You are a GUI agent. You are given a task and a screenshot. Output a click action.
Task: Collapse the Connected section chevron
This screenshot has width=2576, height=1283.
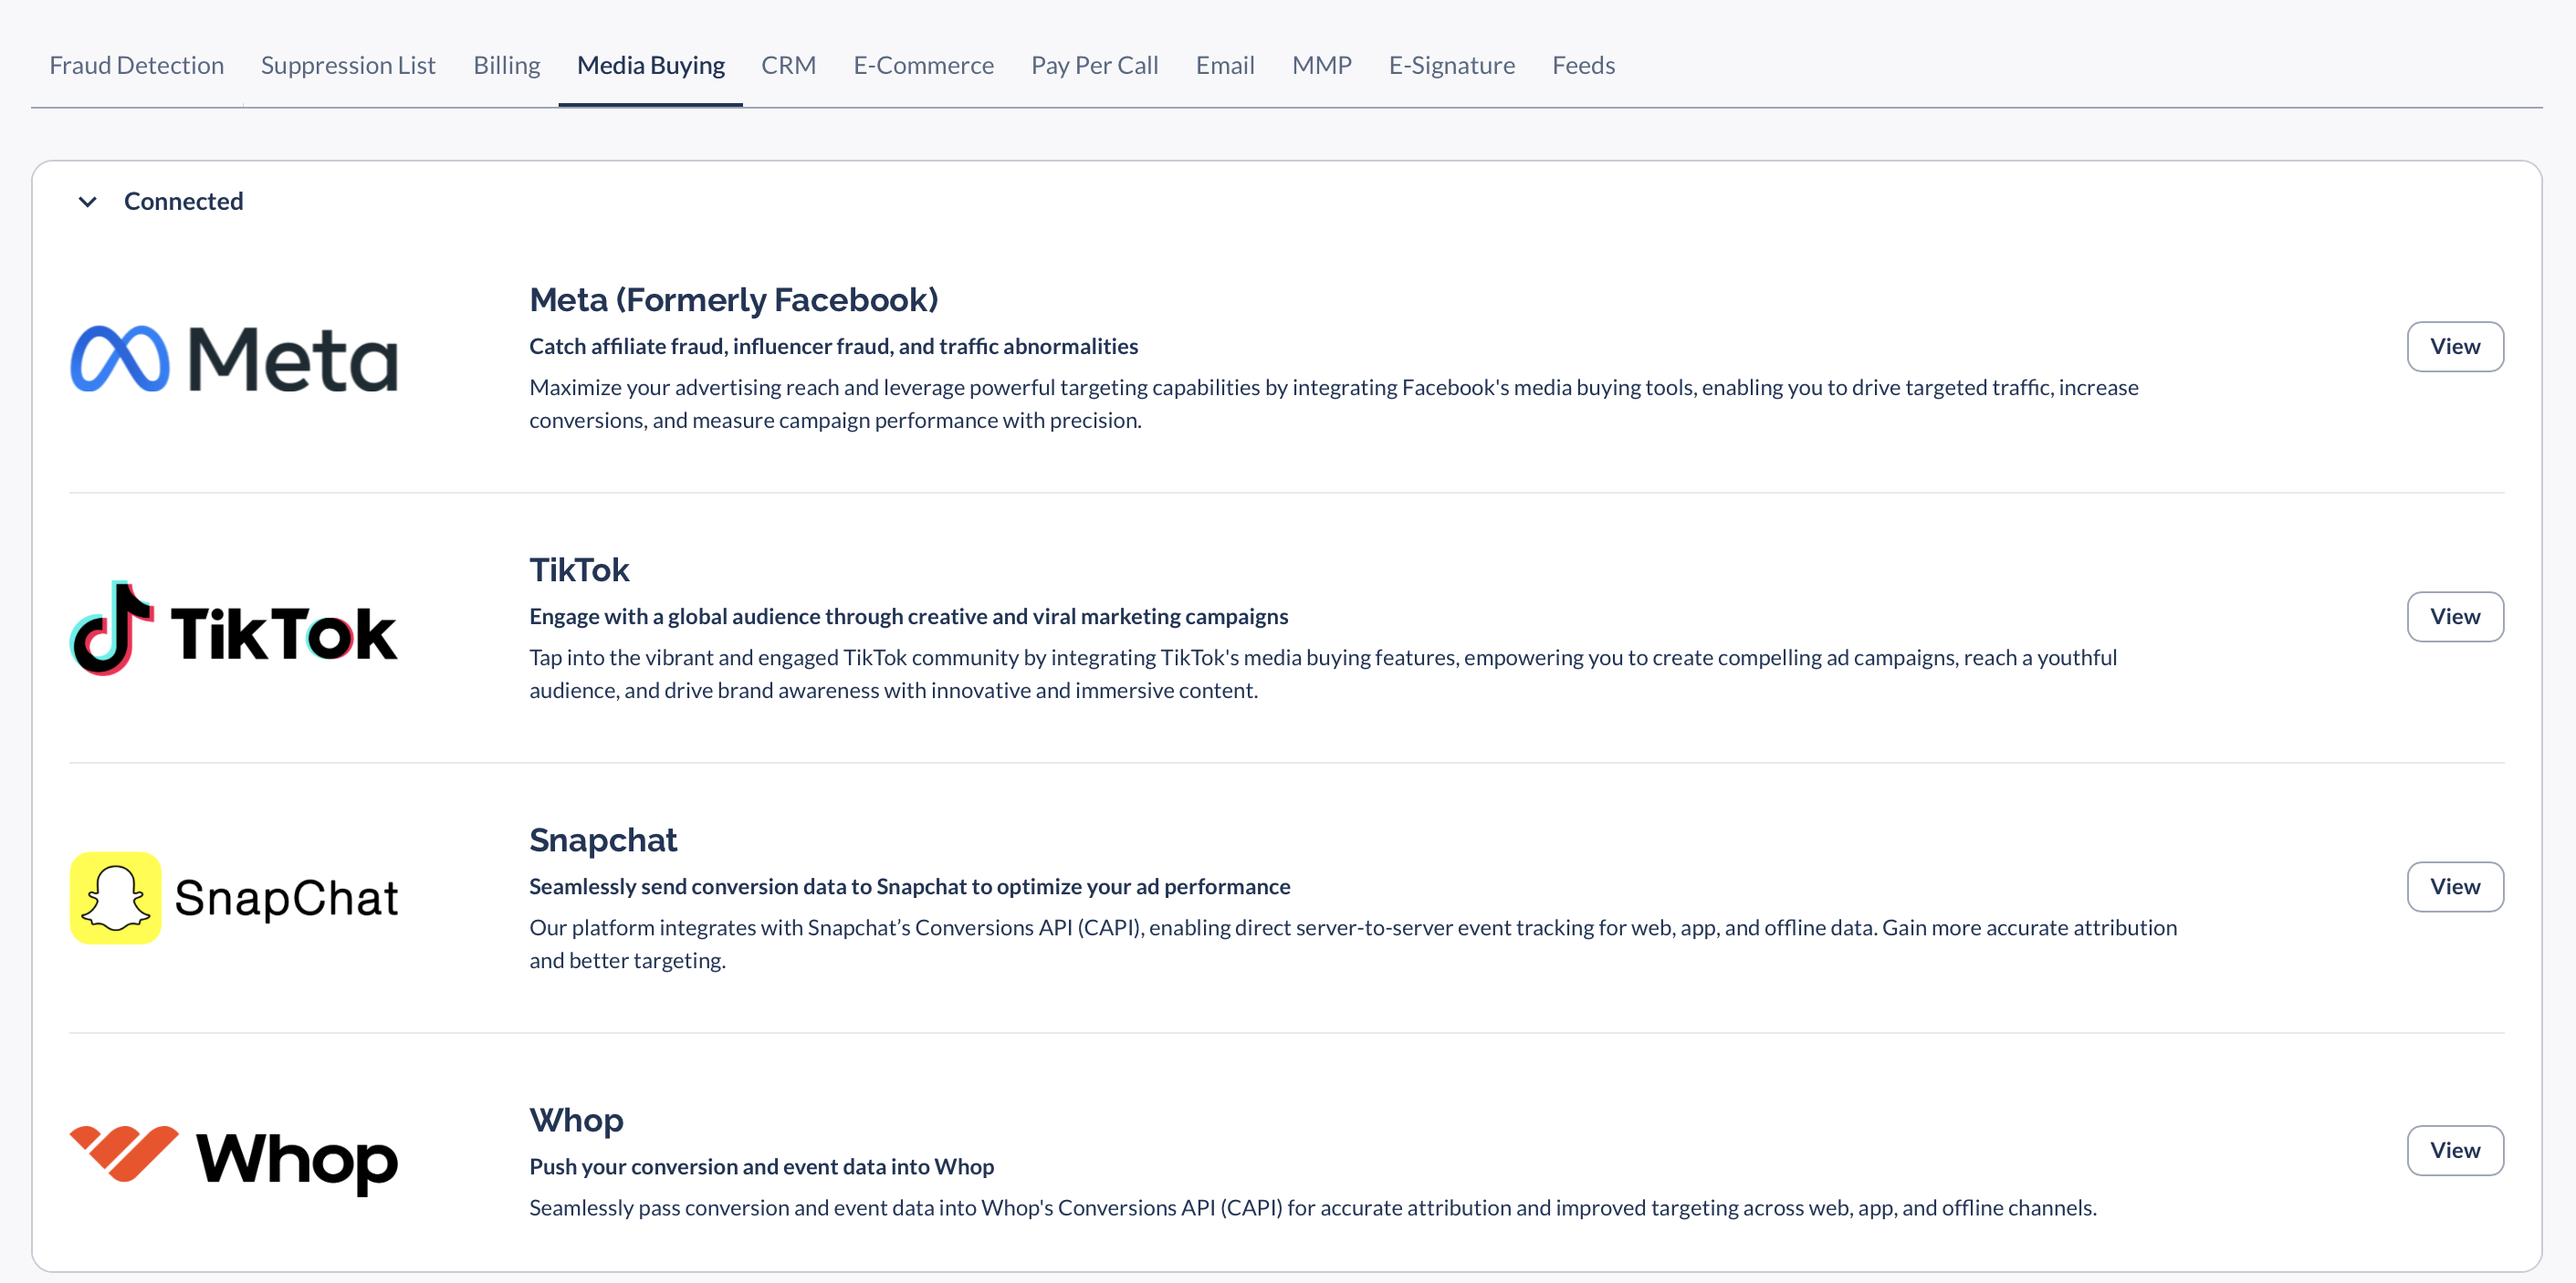point(88,202)
